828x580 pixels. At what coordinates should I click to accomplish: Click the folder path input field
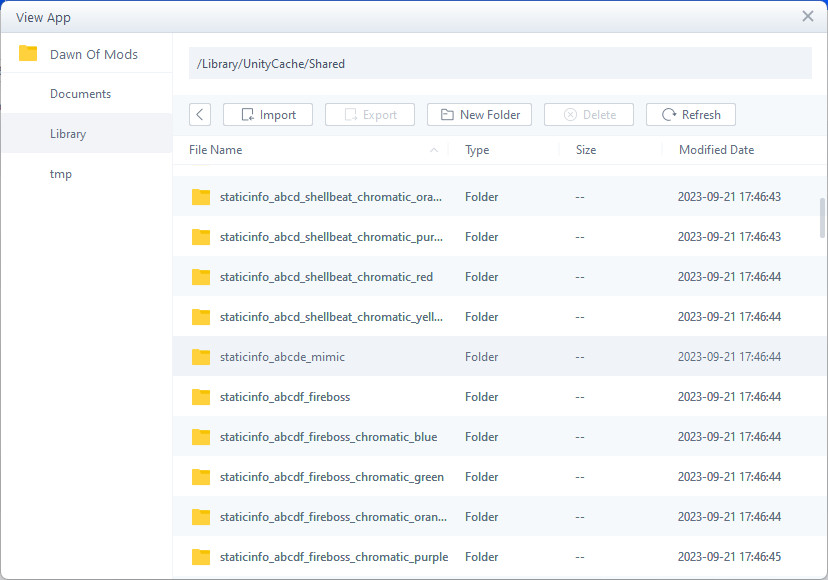tap(500, 64)
